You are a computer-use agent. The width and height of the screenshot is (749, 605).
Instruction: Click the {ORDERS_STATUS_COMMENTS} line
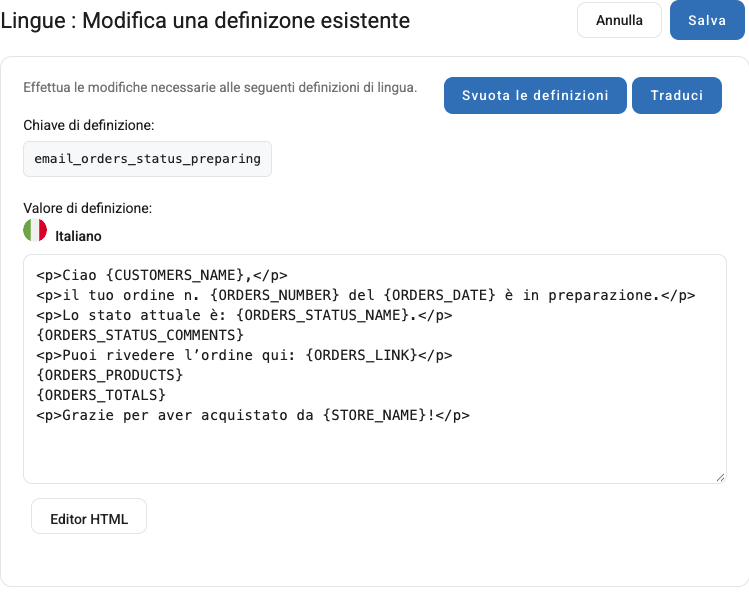(x=140, y=335)
